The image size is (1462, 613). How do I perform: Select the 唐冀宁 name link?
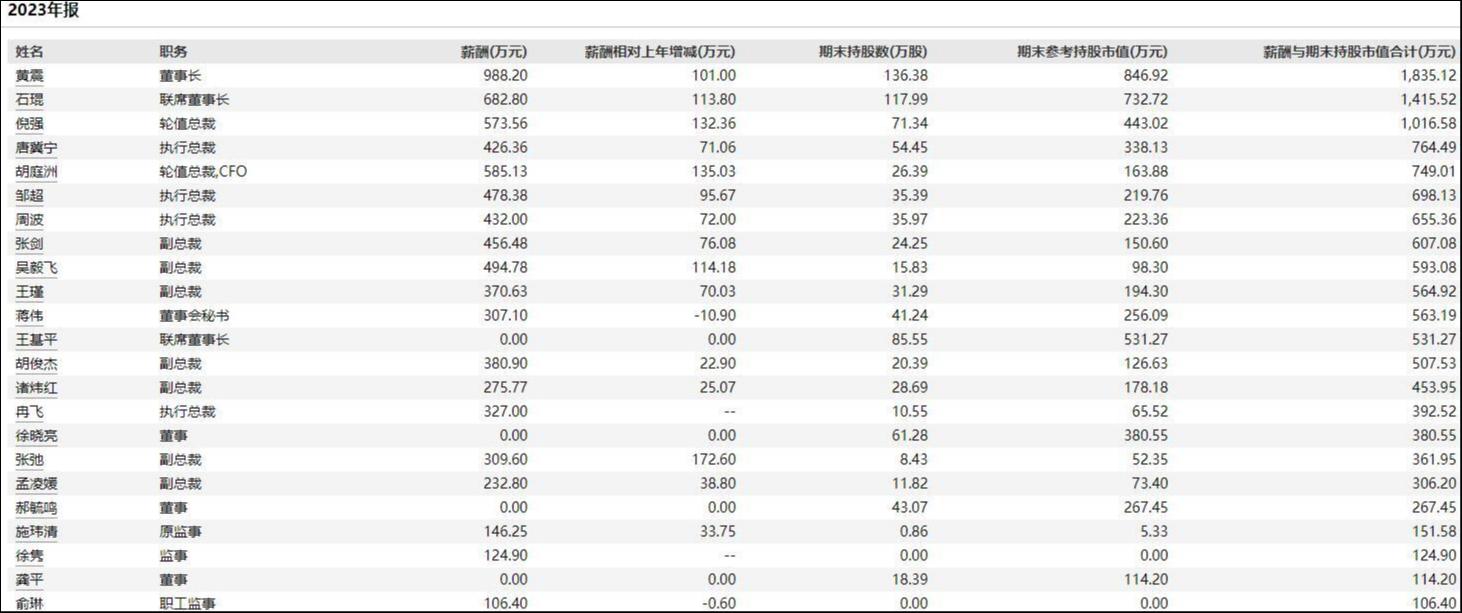[37, 148]
